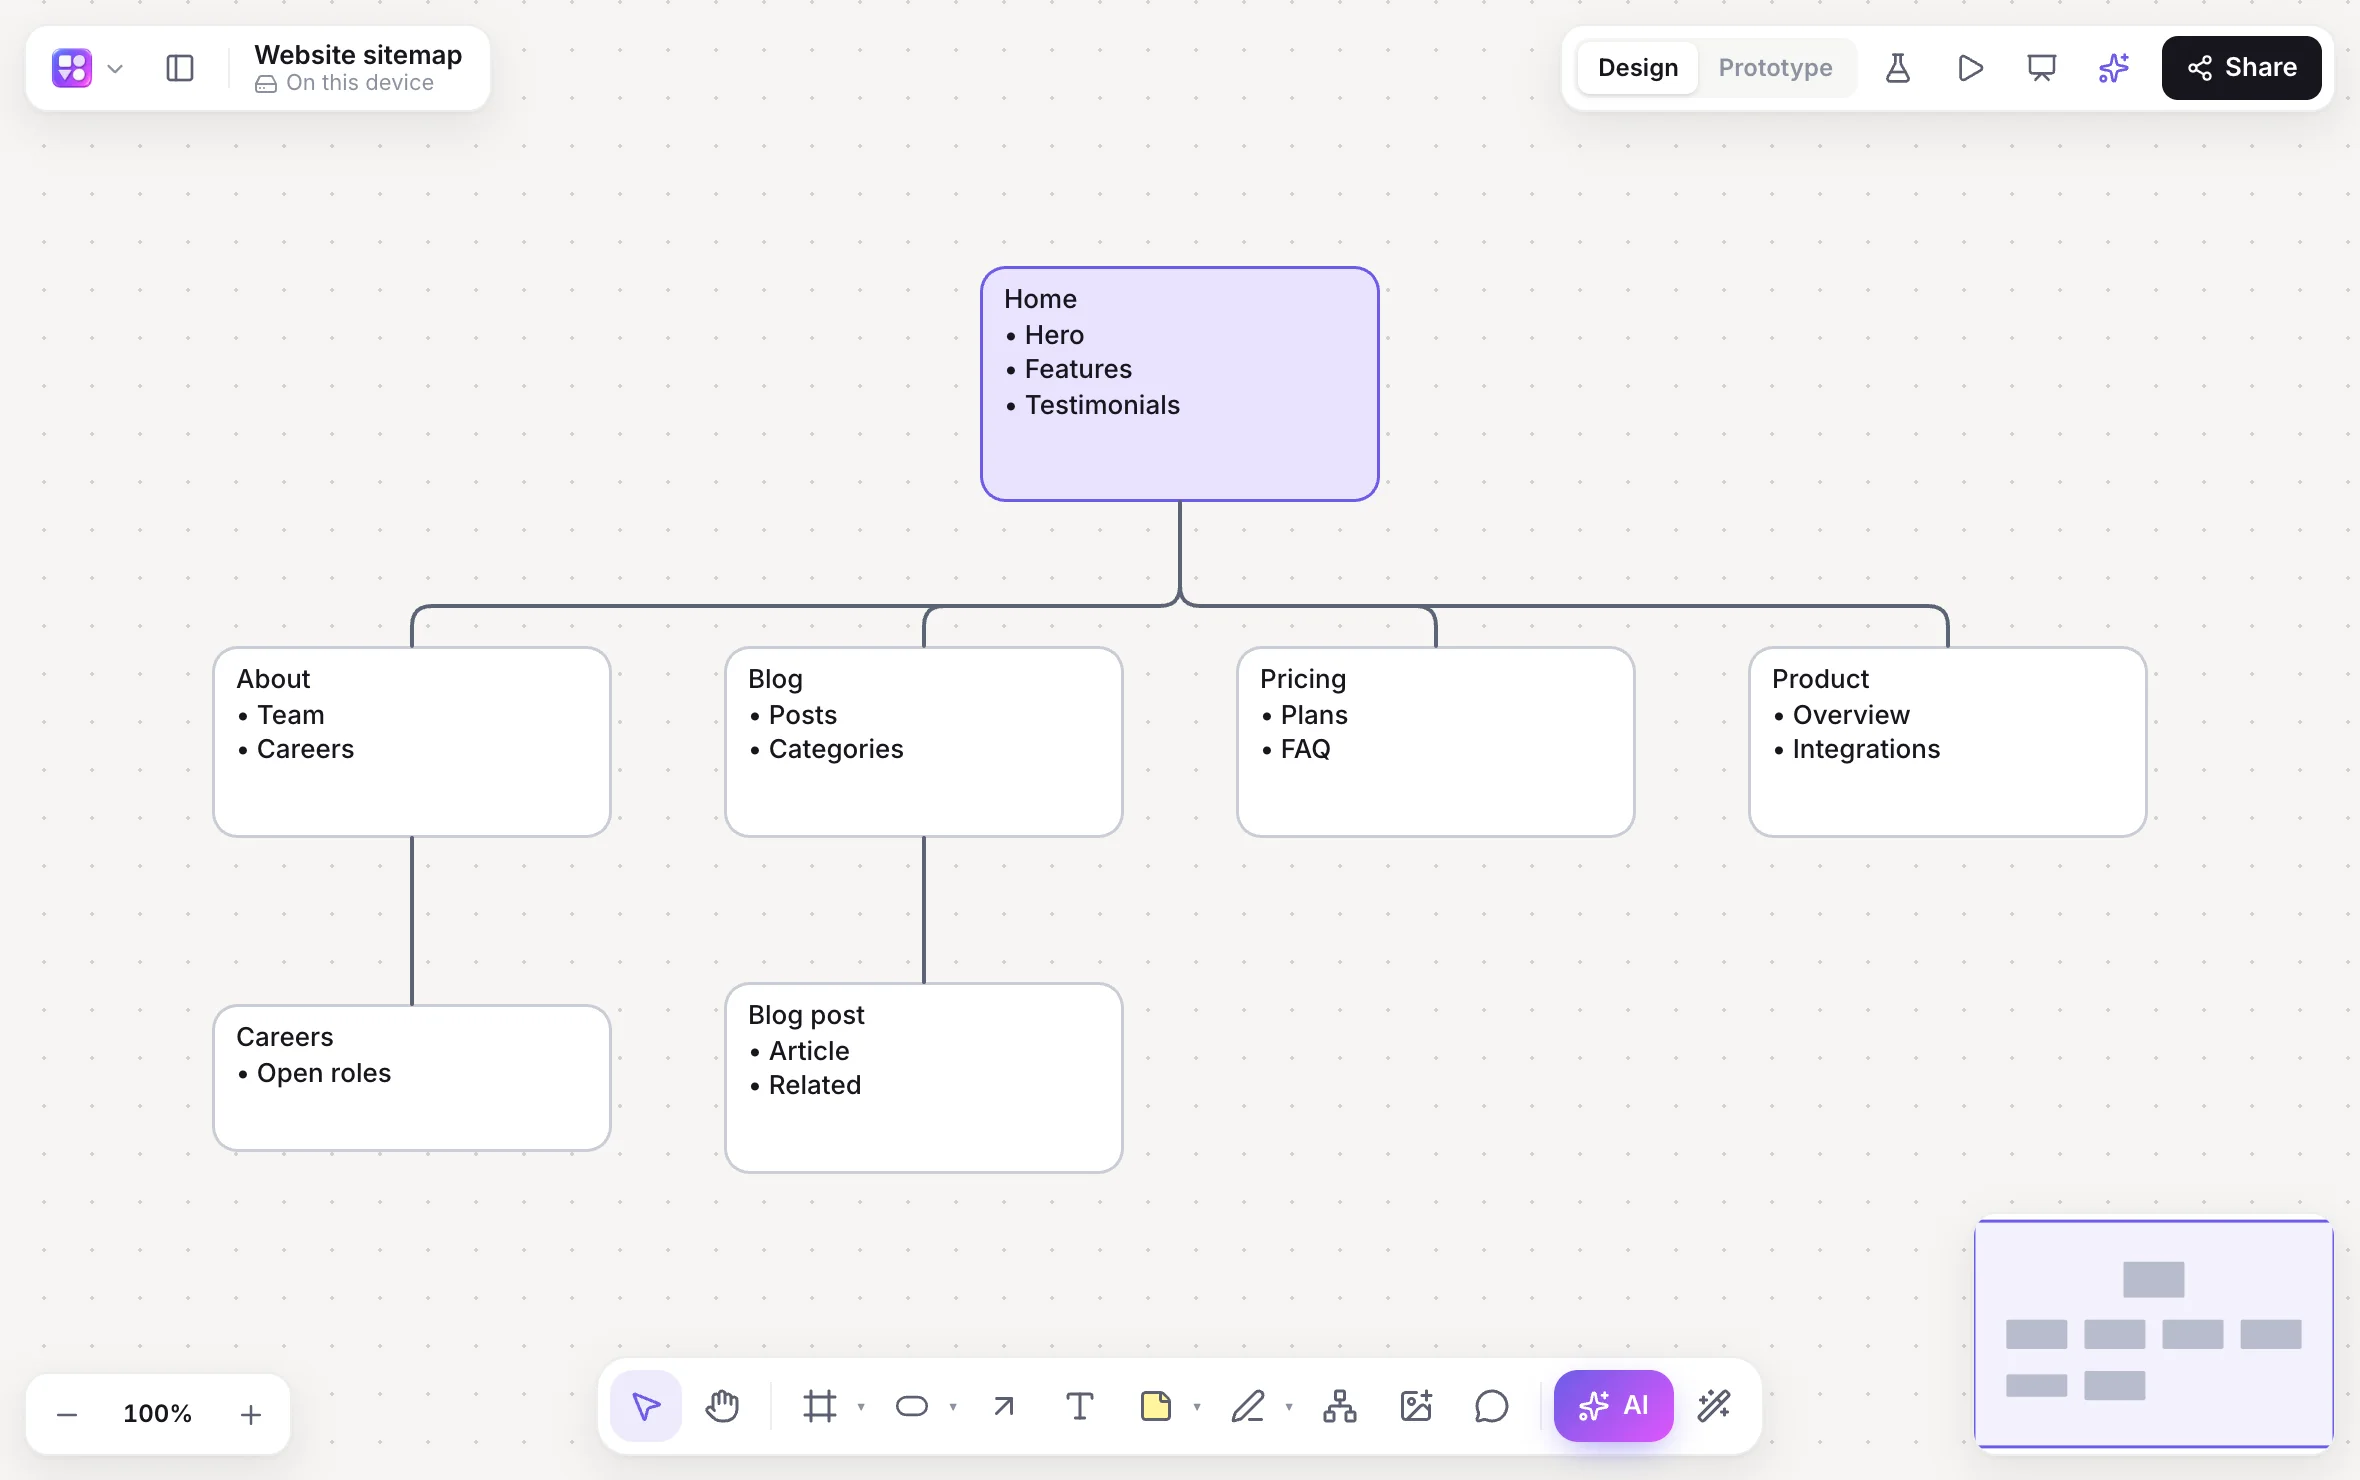Choose the text tool

click(1080, 1406)
